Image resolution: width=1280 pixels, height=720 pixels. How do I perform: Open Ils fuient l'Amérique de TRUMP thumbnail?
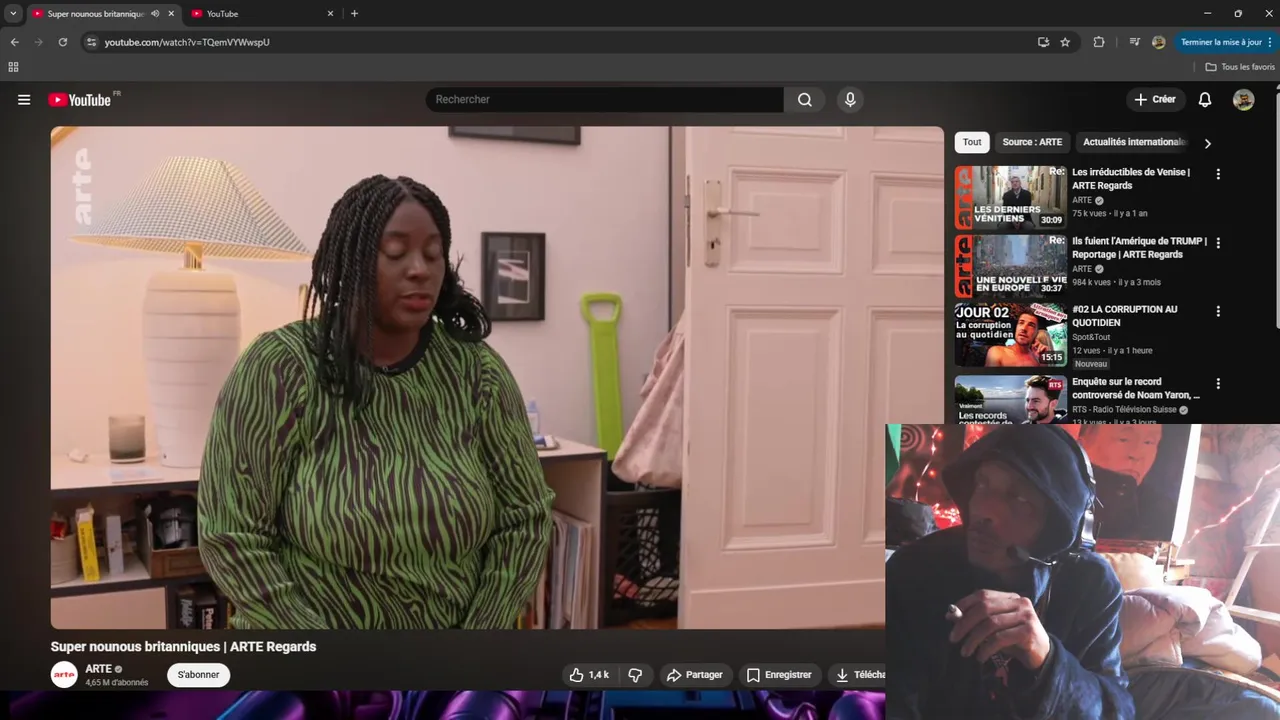[1010, 266]
